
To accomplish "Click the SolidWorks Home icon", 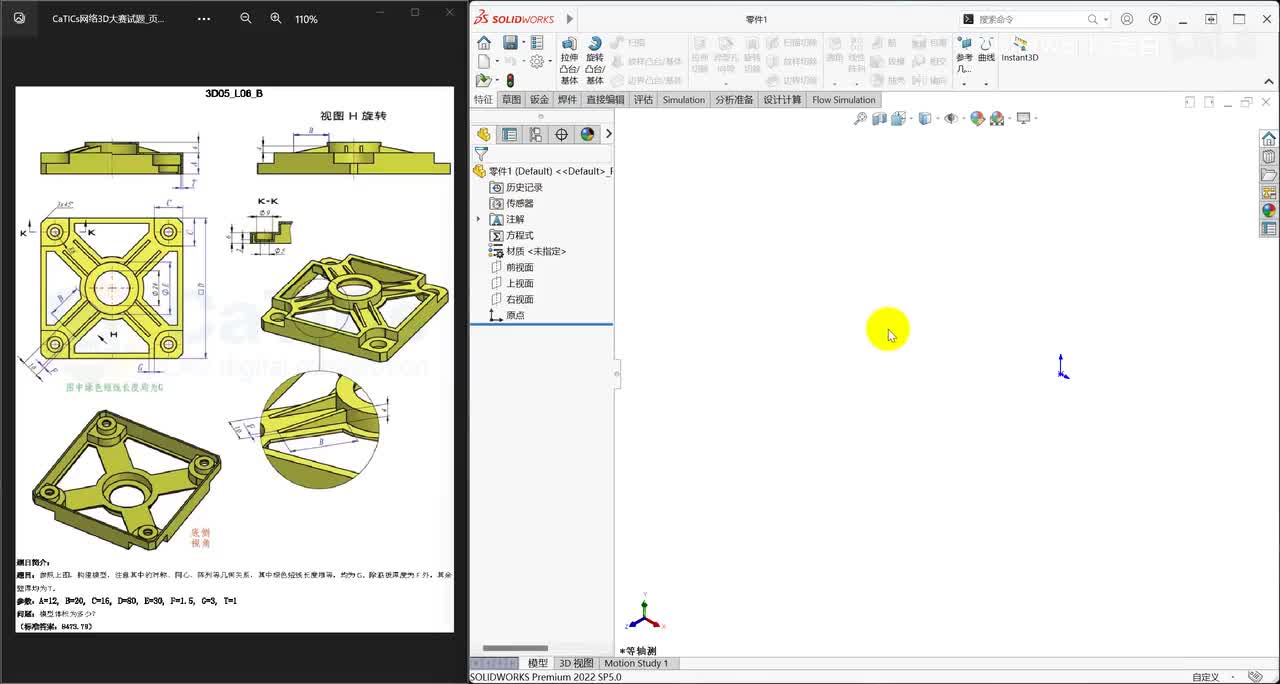I will pos(484,43).
